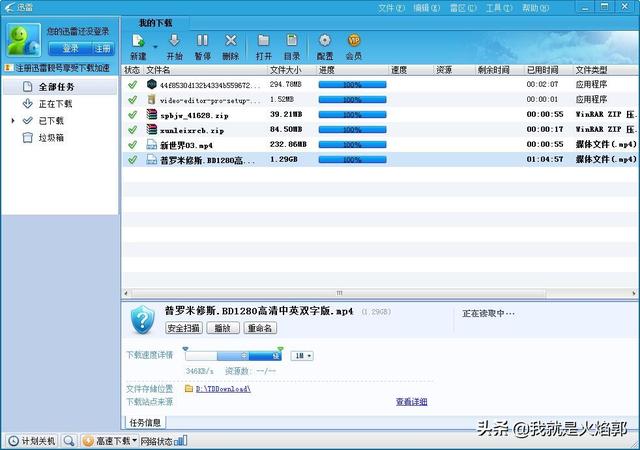The height and width of the screenshot is (450, 640).
Task: Click the 查看详细 link
Action: tap(411, 402)
